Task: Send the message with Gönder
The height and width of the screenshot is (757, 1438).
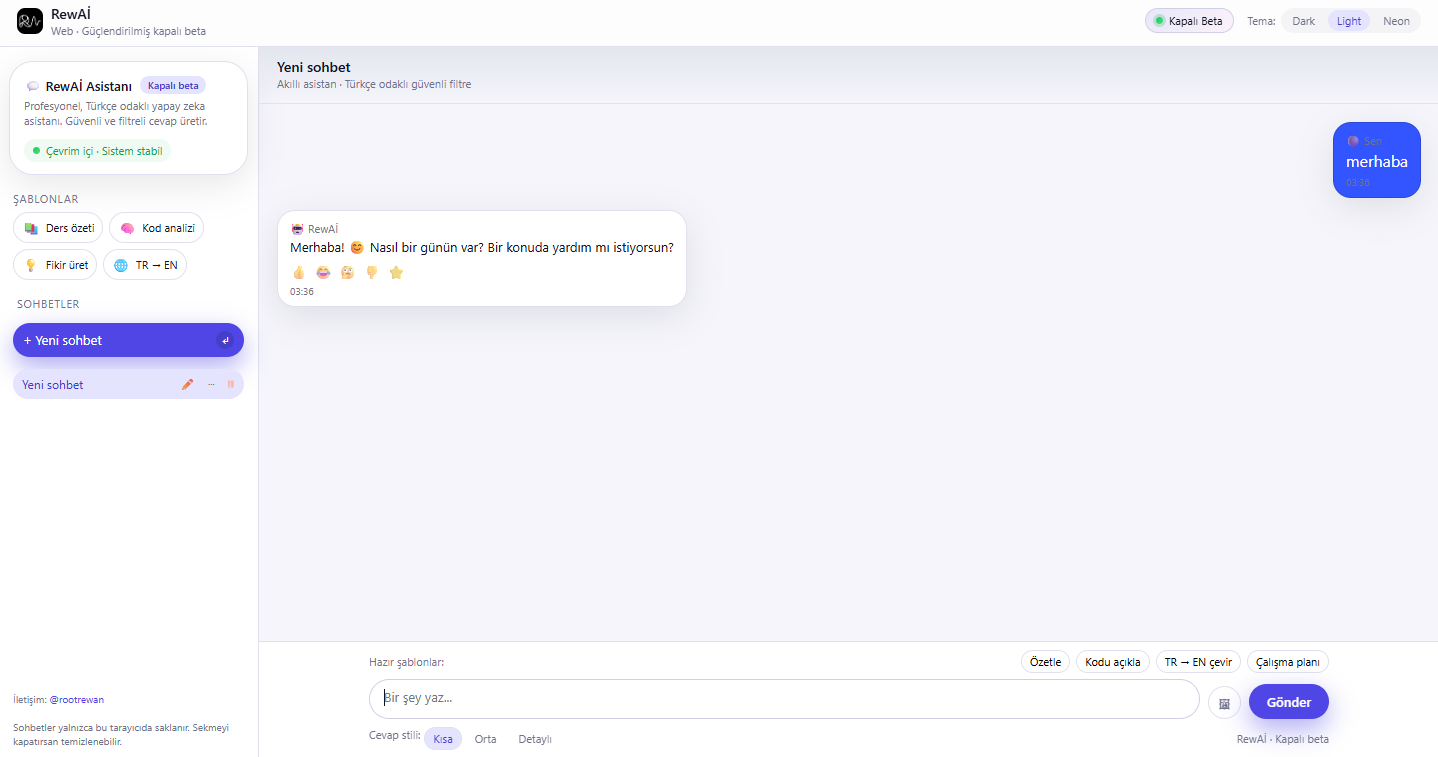Action: point(1289,702)
